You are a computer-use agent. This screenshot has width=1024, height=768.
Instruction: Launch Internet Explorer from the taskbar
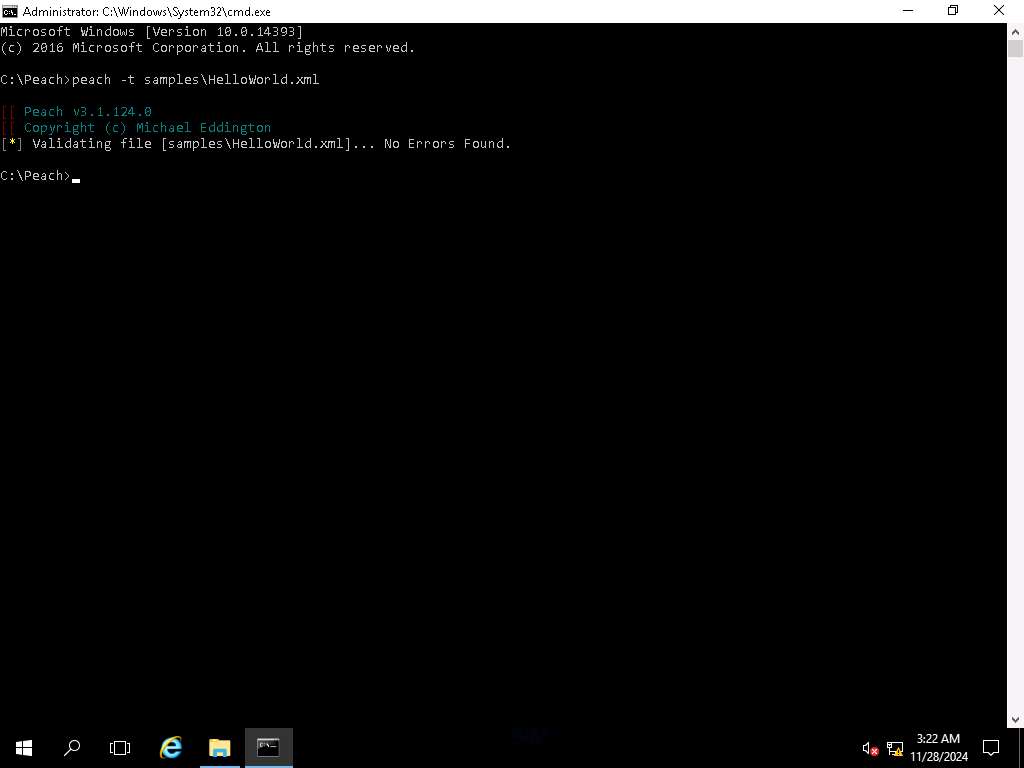tap(171, 747)
